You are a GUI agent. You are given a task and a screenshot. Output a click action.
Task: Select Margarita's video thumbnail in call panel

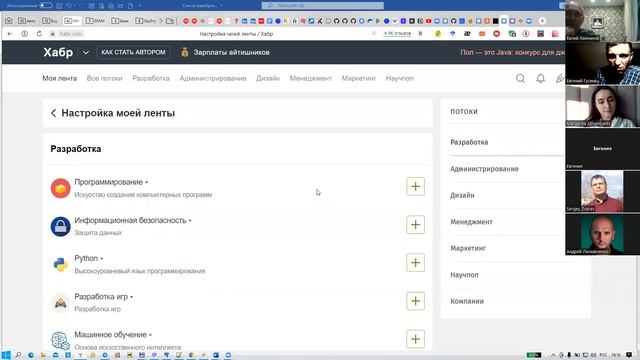(602, 106)
